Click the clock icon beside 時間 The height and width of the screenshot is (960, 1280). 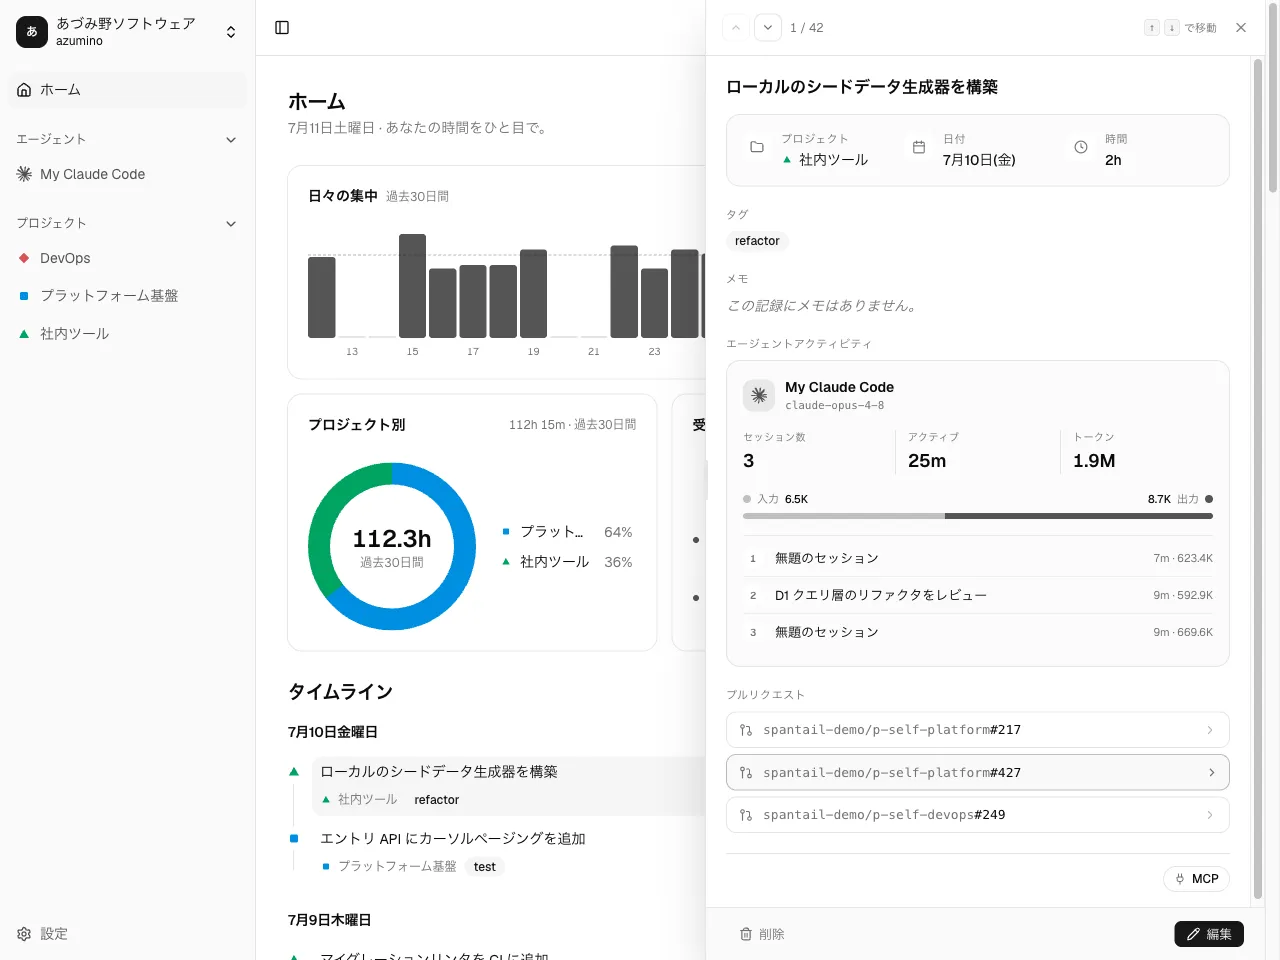point(1081,147)
